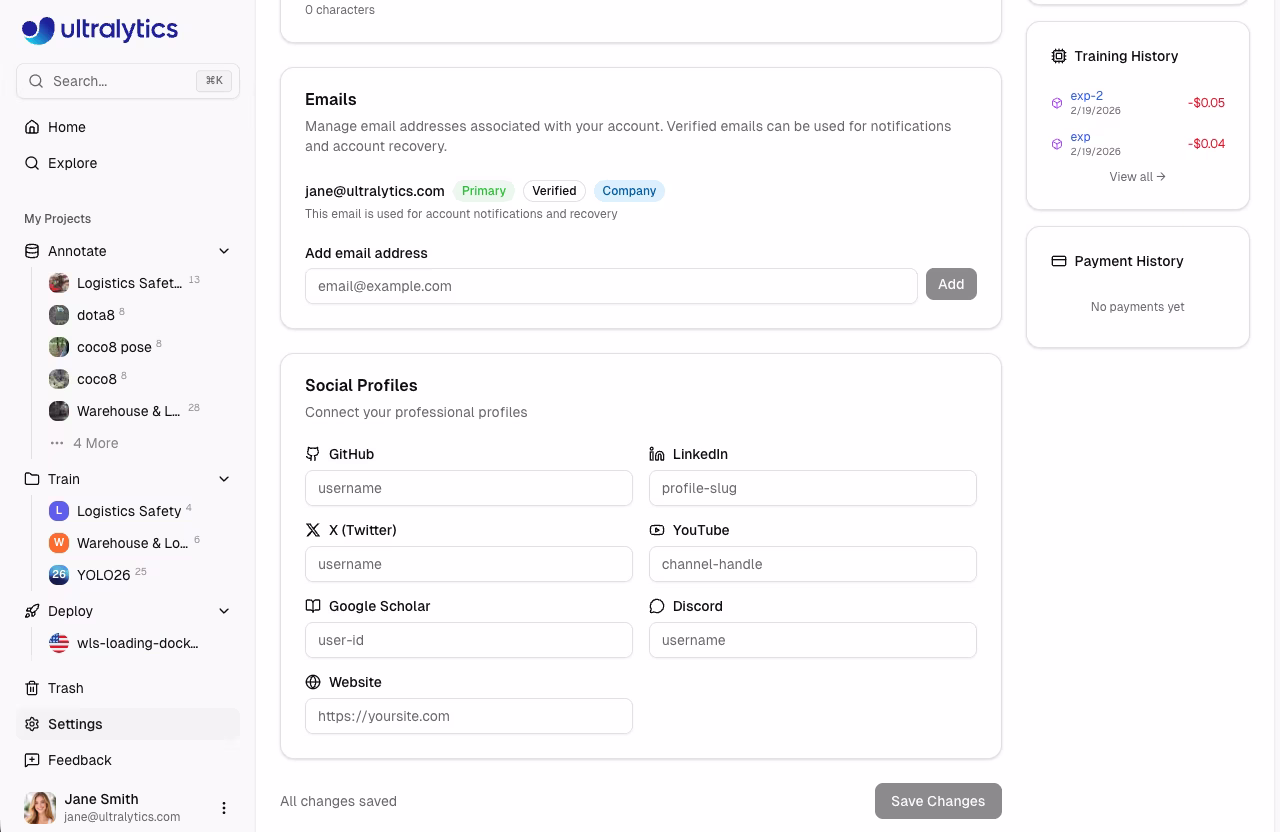Click the Ultralytics logo icon
The height and width of the screenshot is (832, 1280).
click(x=38, y=30)
